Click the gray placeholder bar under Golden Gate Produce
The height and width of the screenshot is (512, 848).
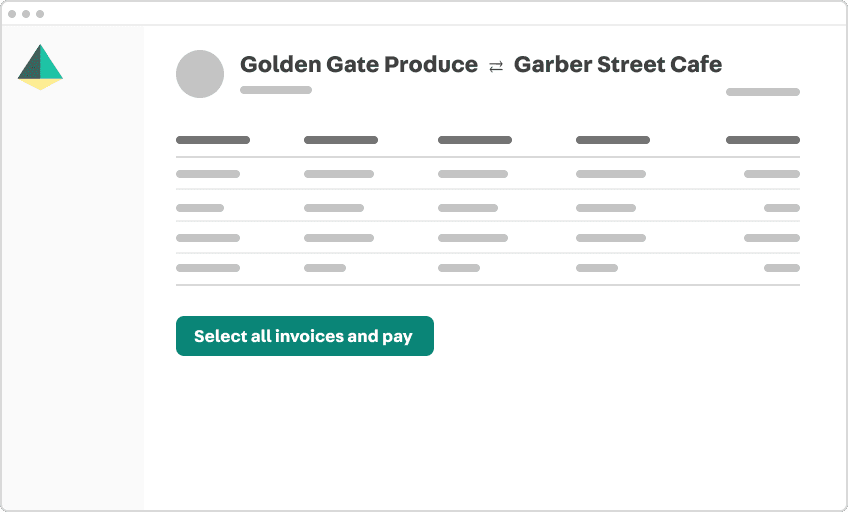click(x=276, y=90)
